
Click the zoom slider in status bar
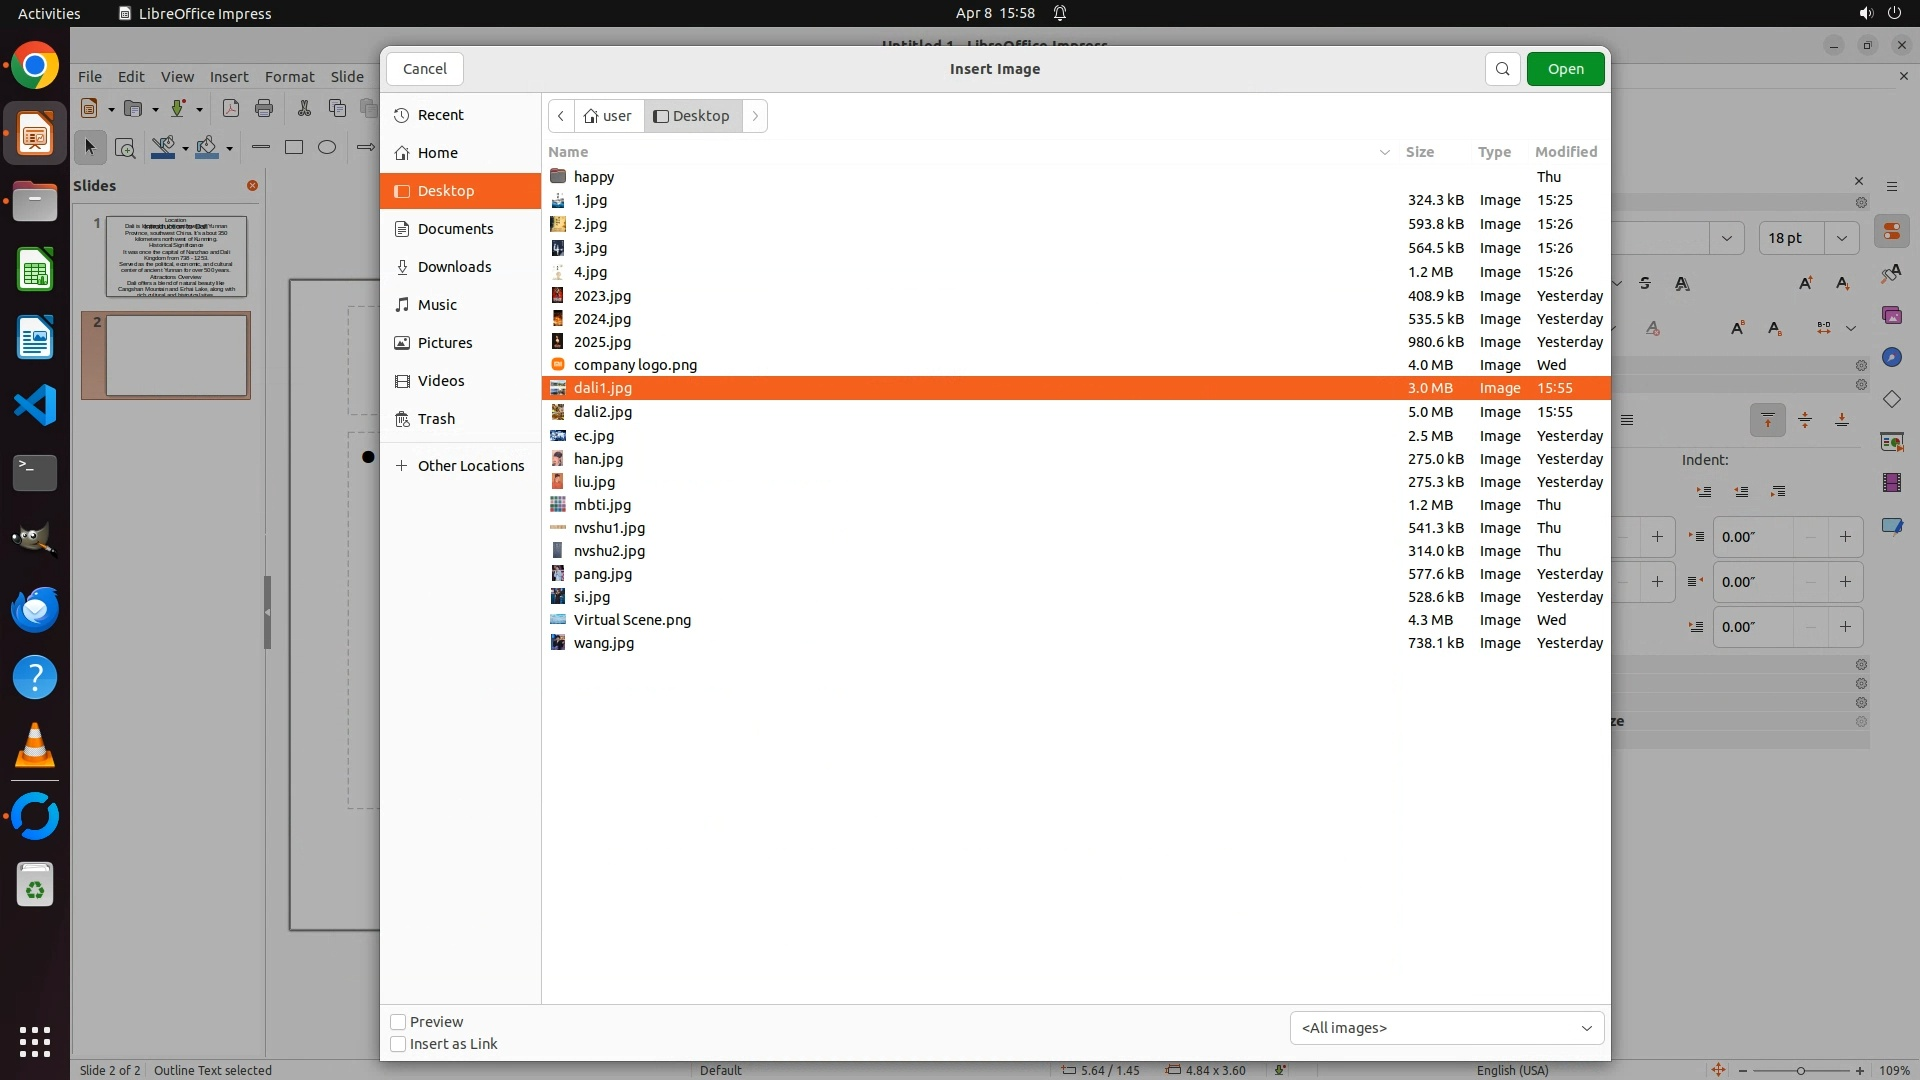point(1800,1070)
